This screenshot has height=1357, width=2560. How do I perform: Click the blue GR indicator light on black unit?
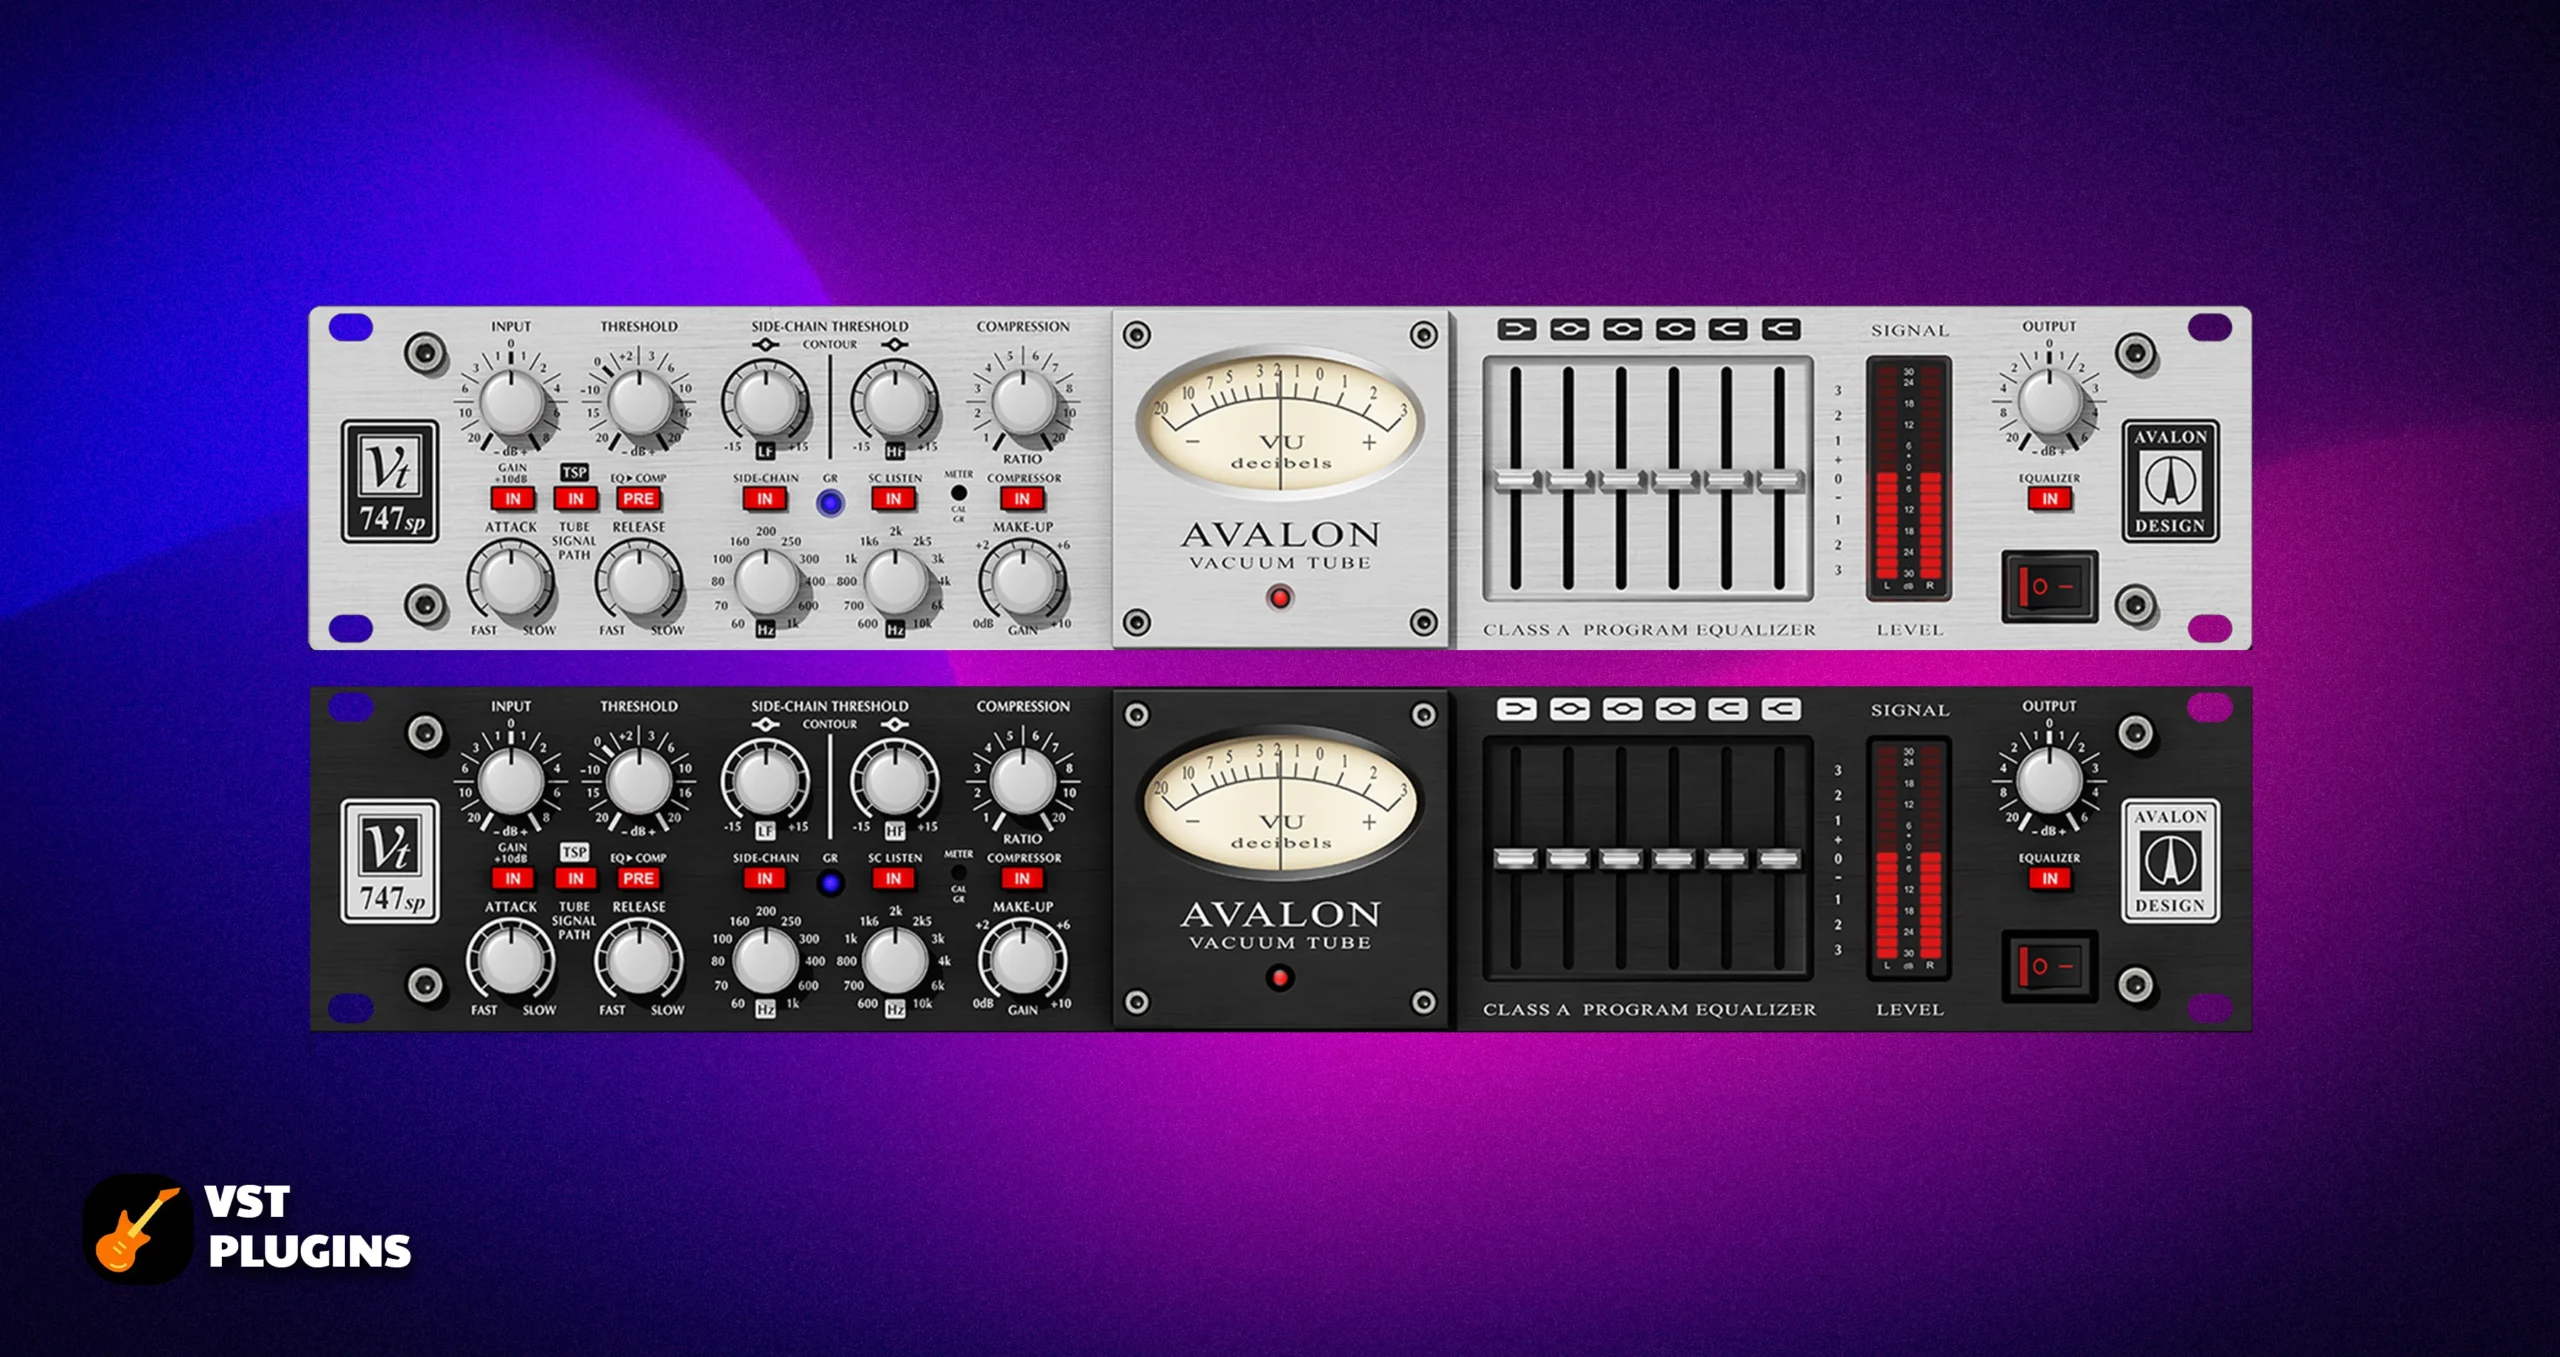[830, 882]
